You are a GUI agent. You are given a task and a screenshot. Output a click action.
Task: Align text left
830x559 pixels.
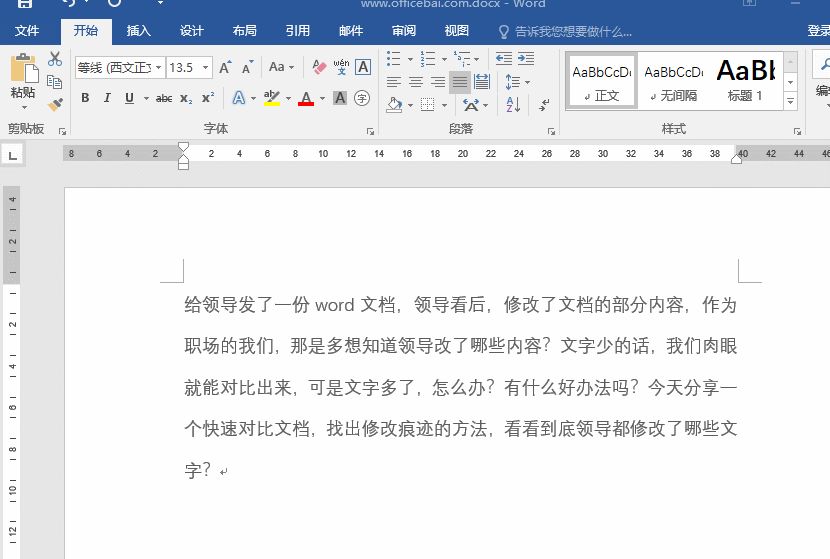tap(393, 82)
